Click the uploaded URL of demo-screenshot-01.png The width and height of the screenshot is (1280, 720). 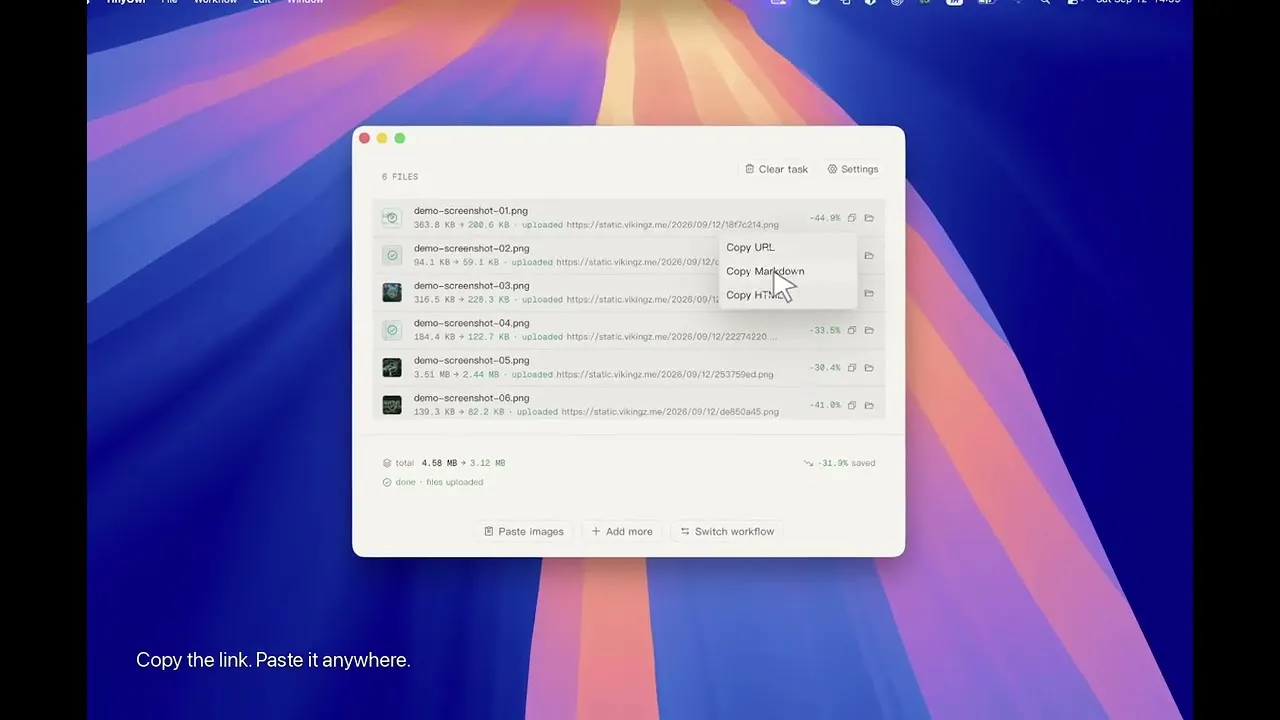[673, 225]
